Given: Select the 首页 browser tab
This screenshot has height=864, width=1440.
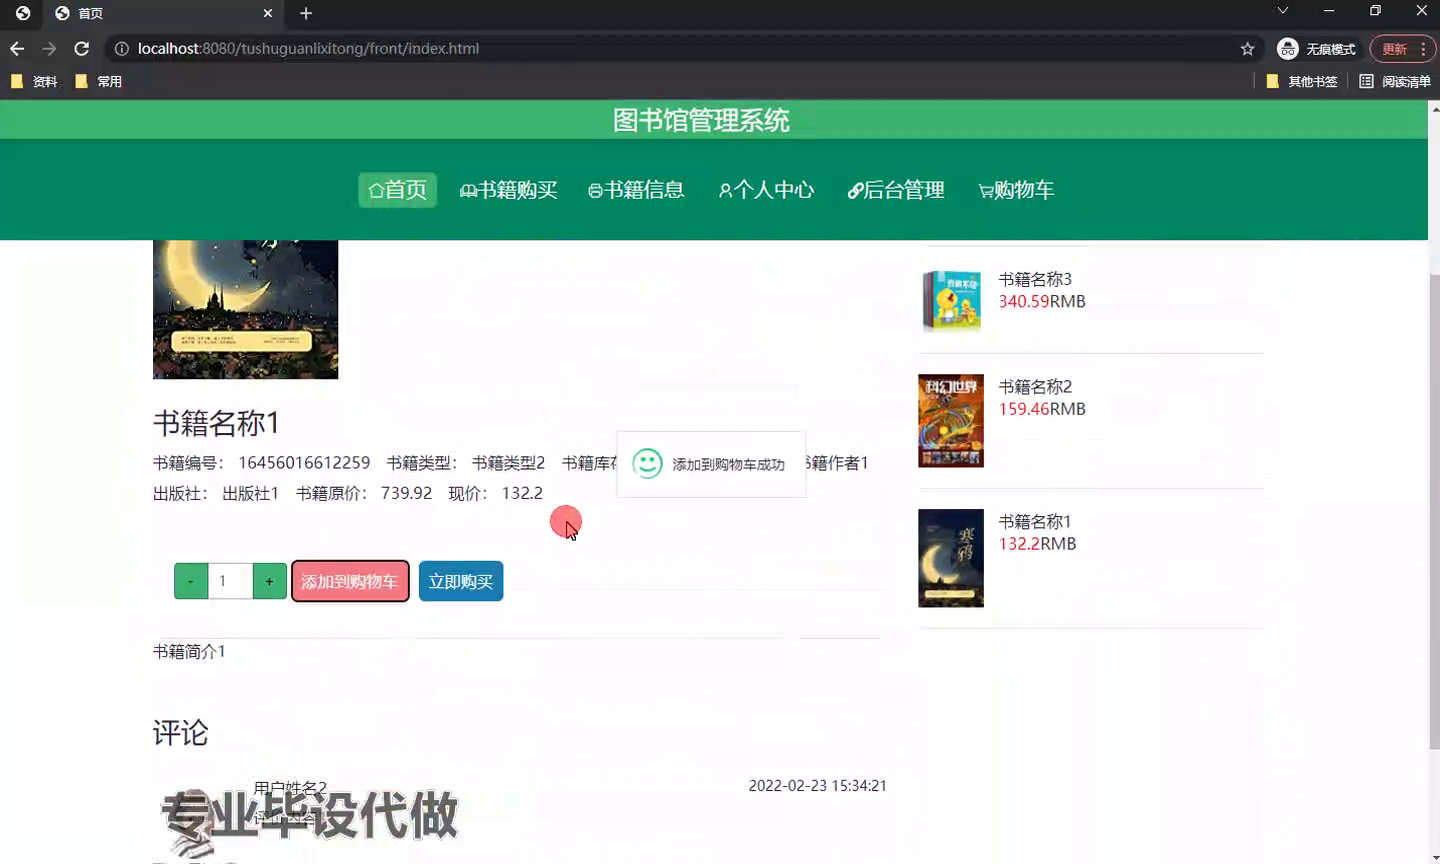Looking at the screenshot, I should tap(163, 13).
